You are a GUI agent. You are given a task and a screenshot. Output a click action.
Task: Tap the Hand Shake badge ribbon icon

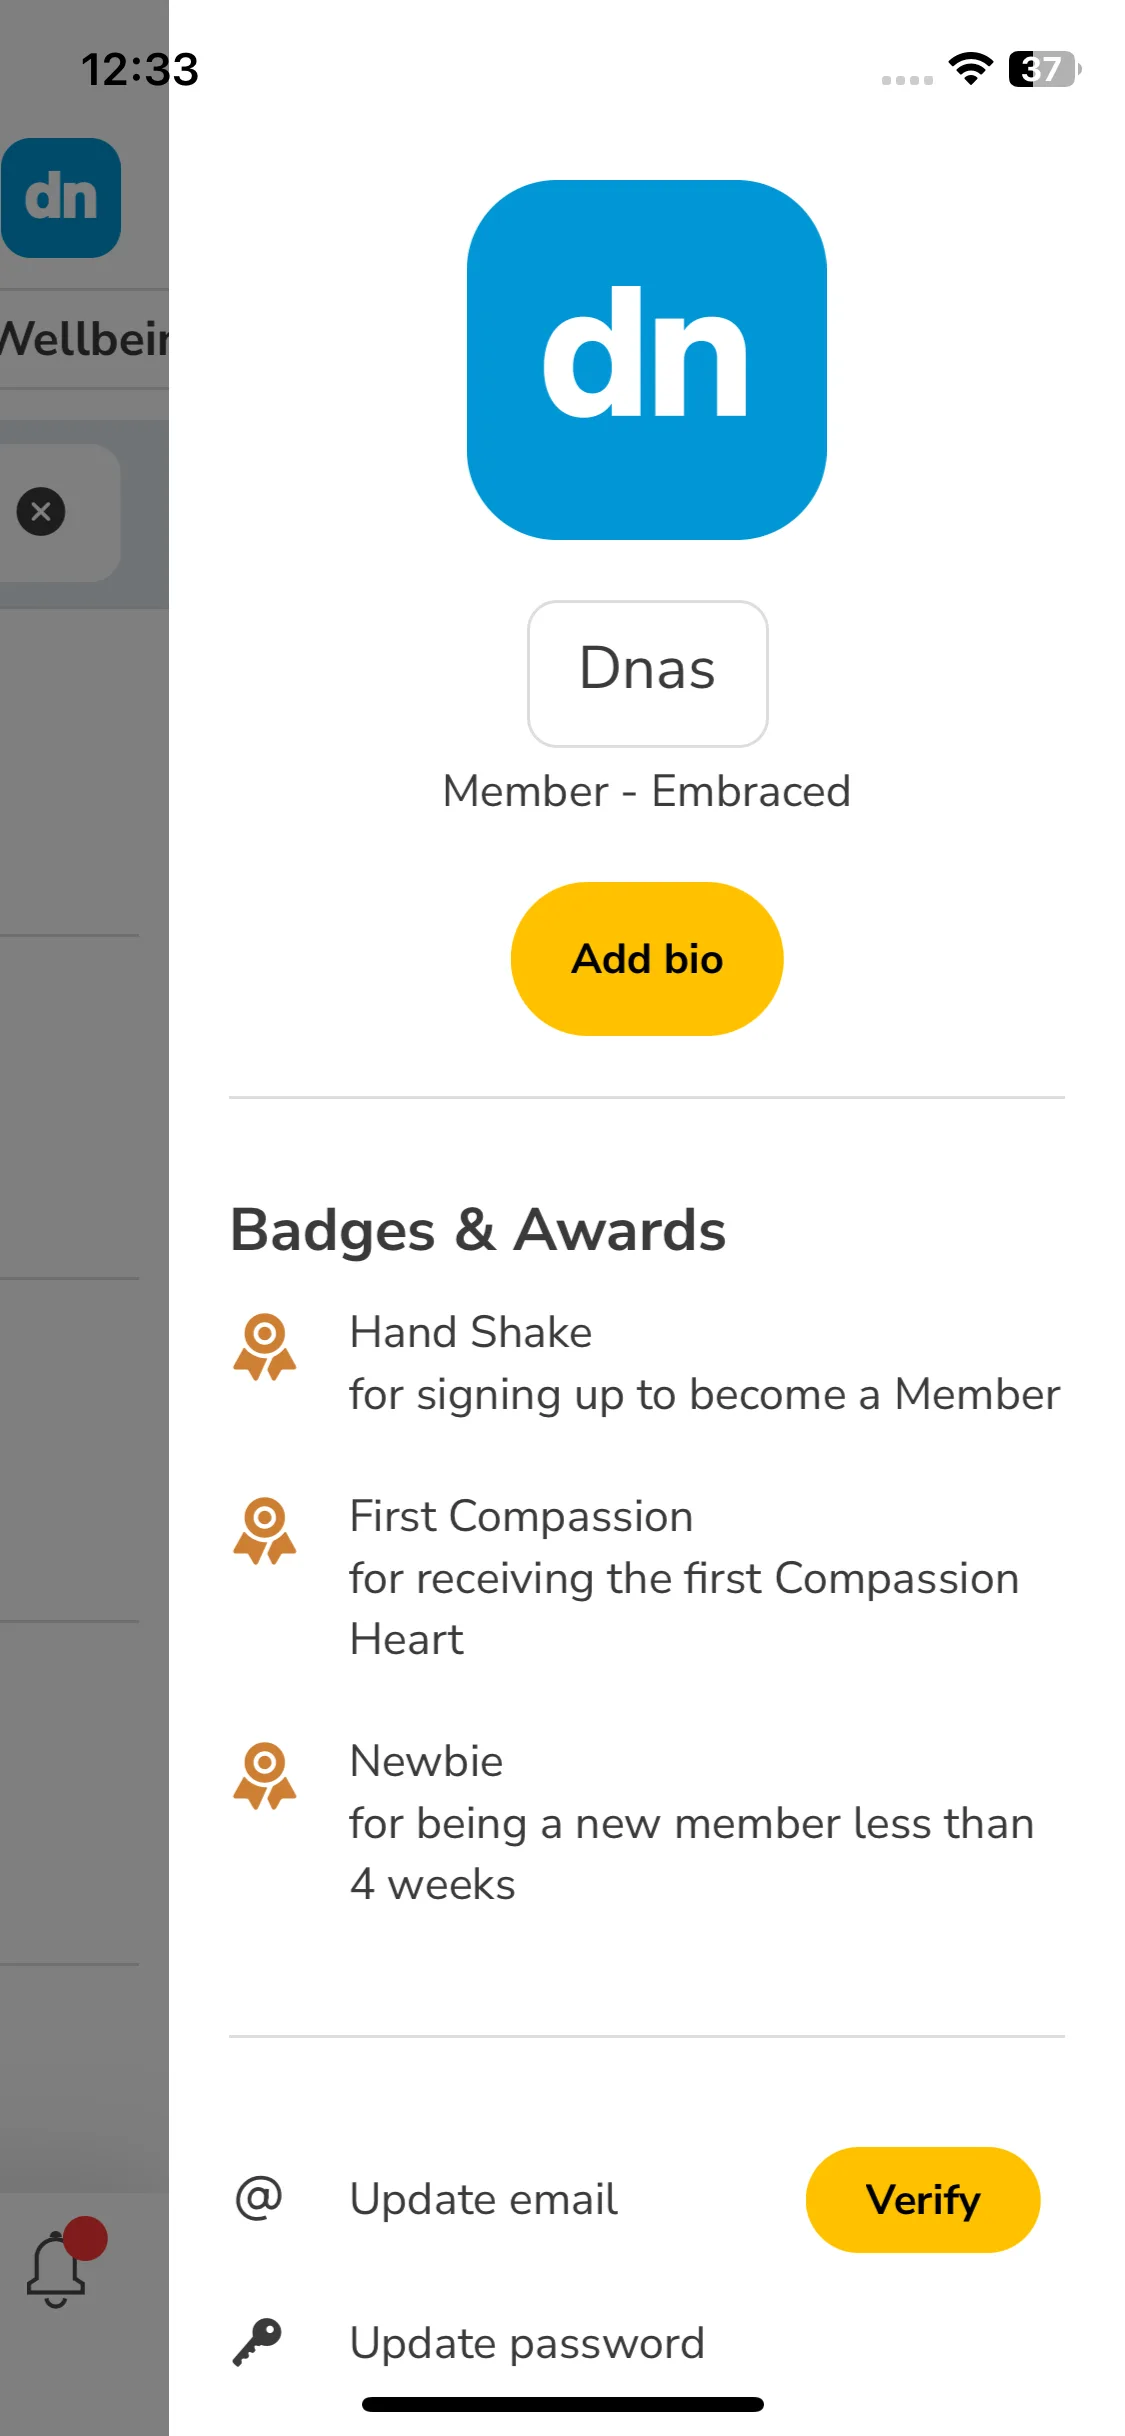(x=265, y=1348)
